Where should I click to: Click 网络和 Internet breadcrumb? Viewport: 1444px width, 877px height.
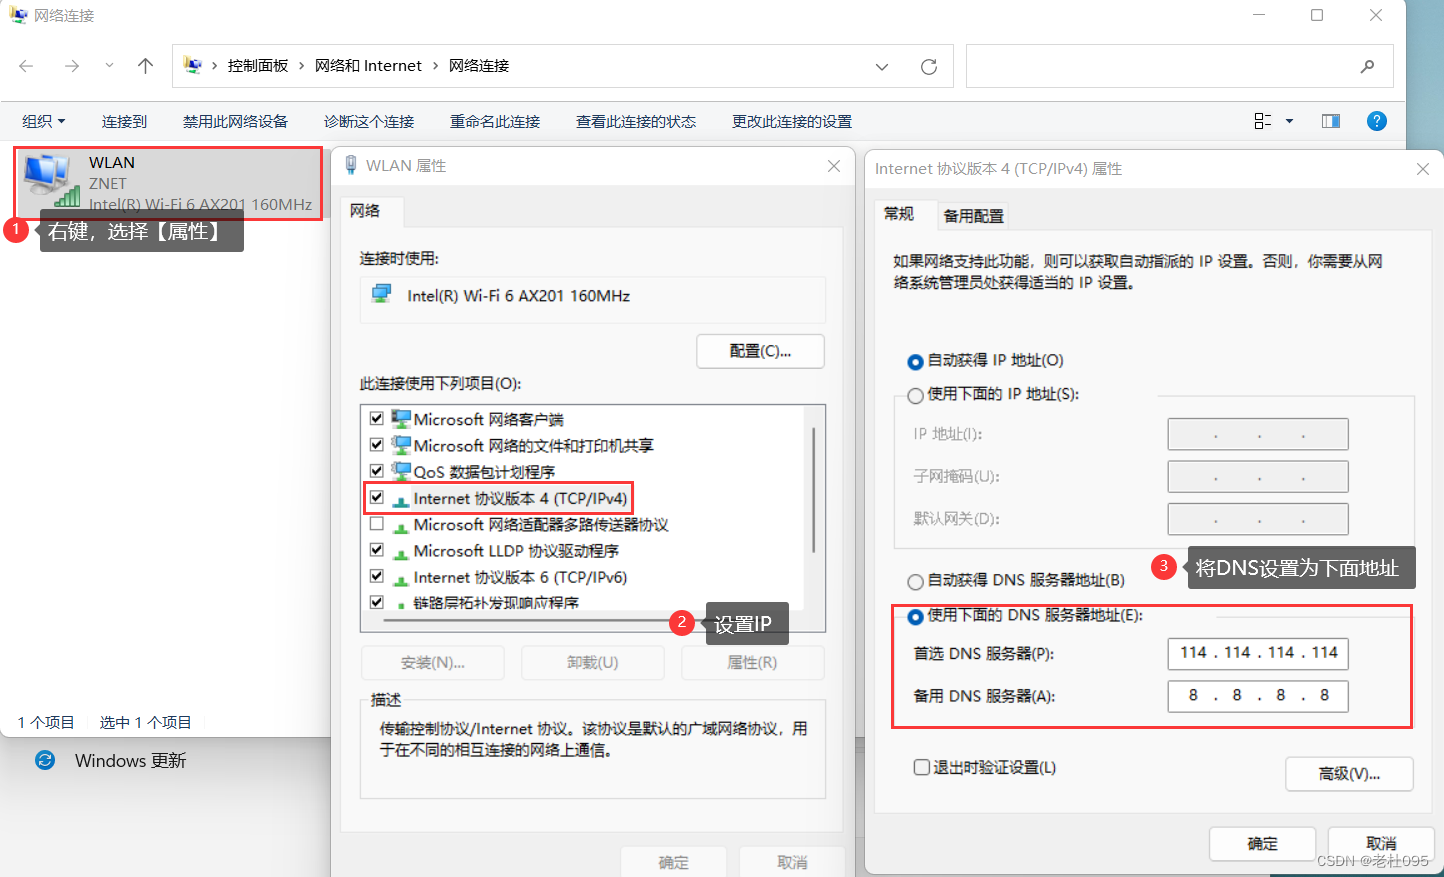point(368,66)
